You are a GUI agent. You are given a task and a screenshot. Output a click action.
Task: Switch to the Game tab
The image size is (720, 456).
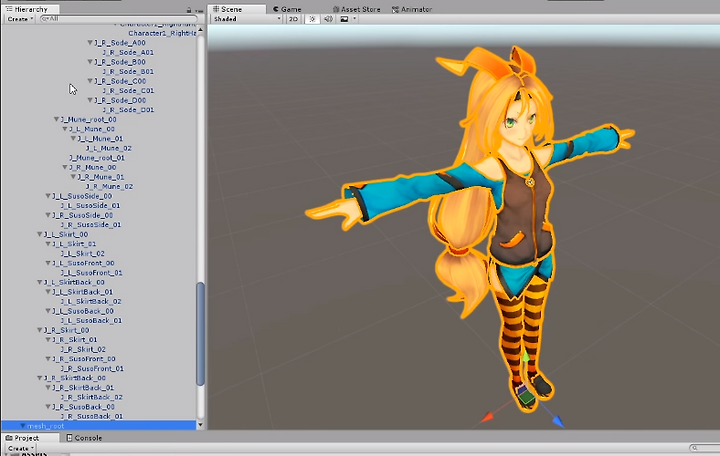pos(287,9)
